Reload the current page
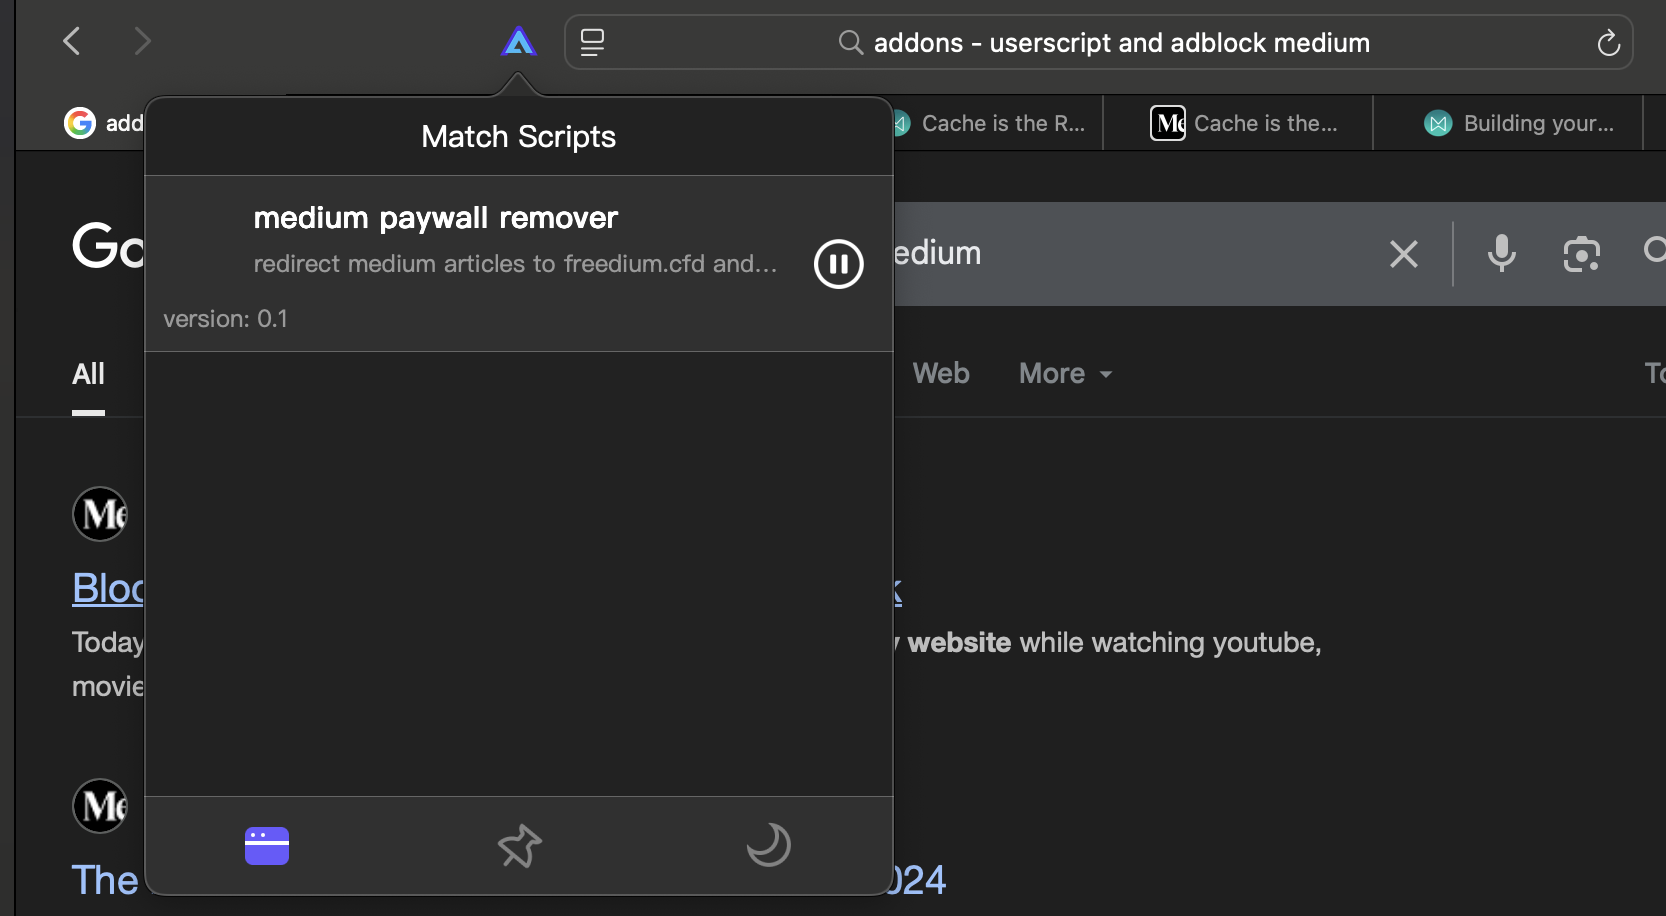Viewport: 1666px width, 916px height. (1608, 43)
